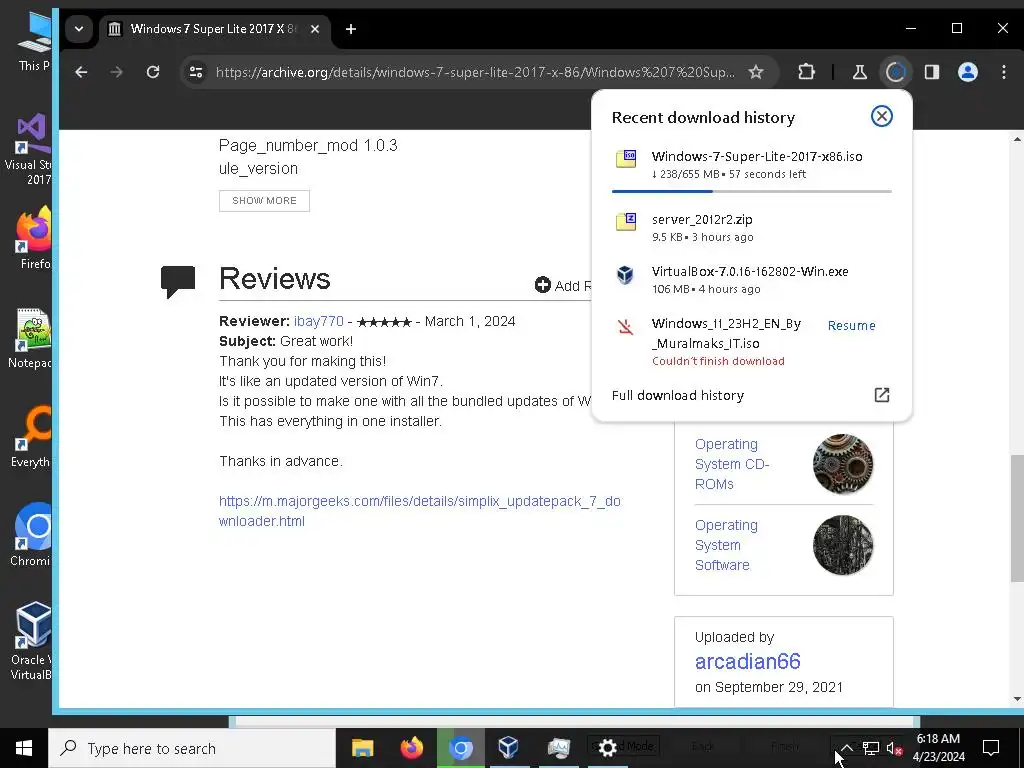The image size is (1024, 768).
Task: Click the gears thumbnail for CD-ROMs
Action: pos(843,464)
